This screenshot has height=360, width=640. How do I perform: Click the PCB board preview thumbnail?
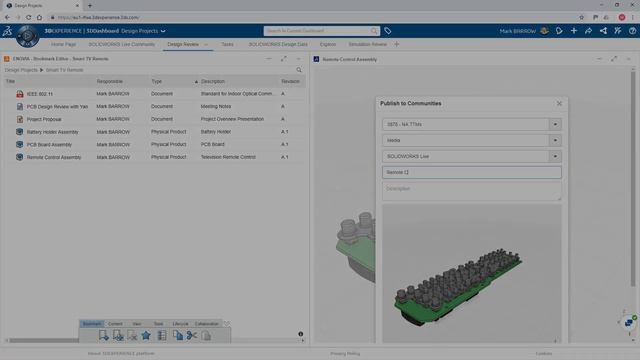coord(471,273)
